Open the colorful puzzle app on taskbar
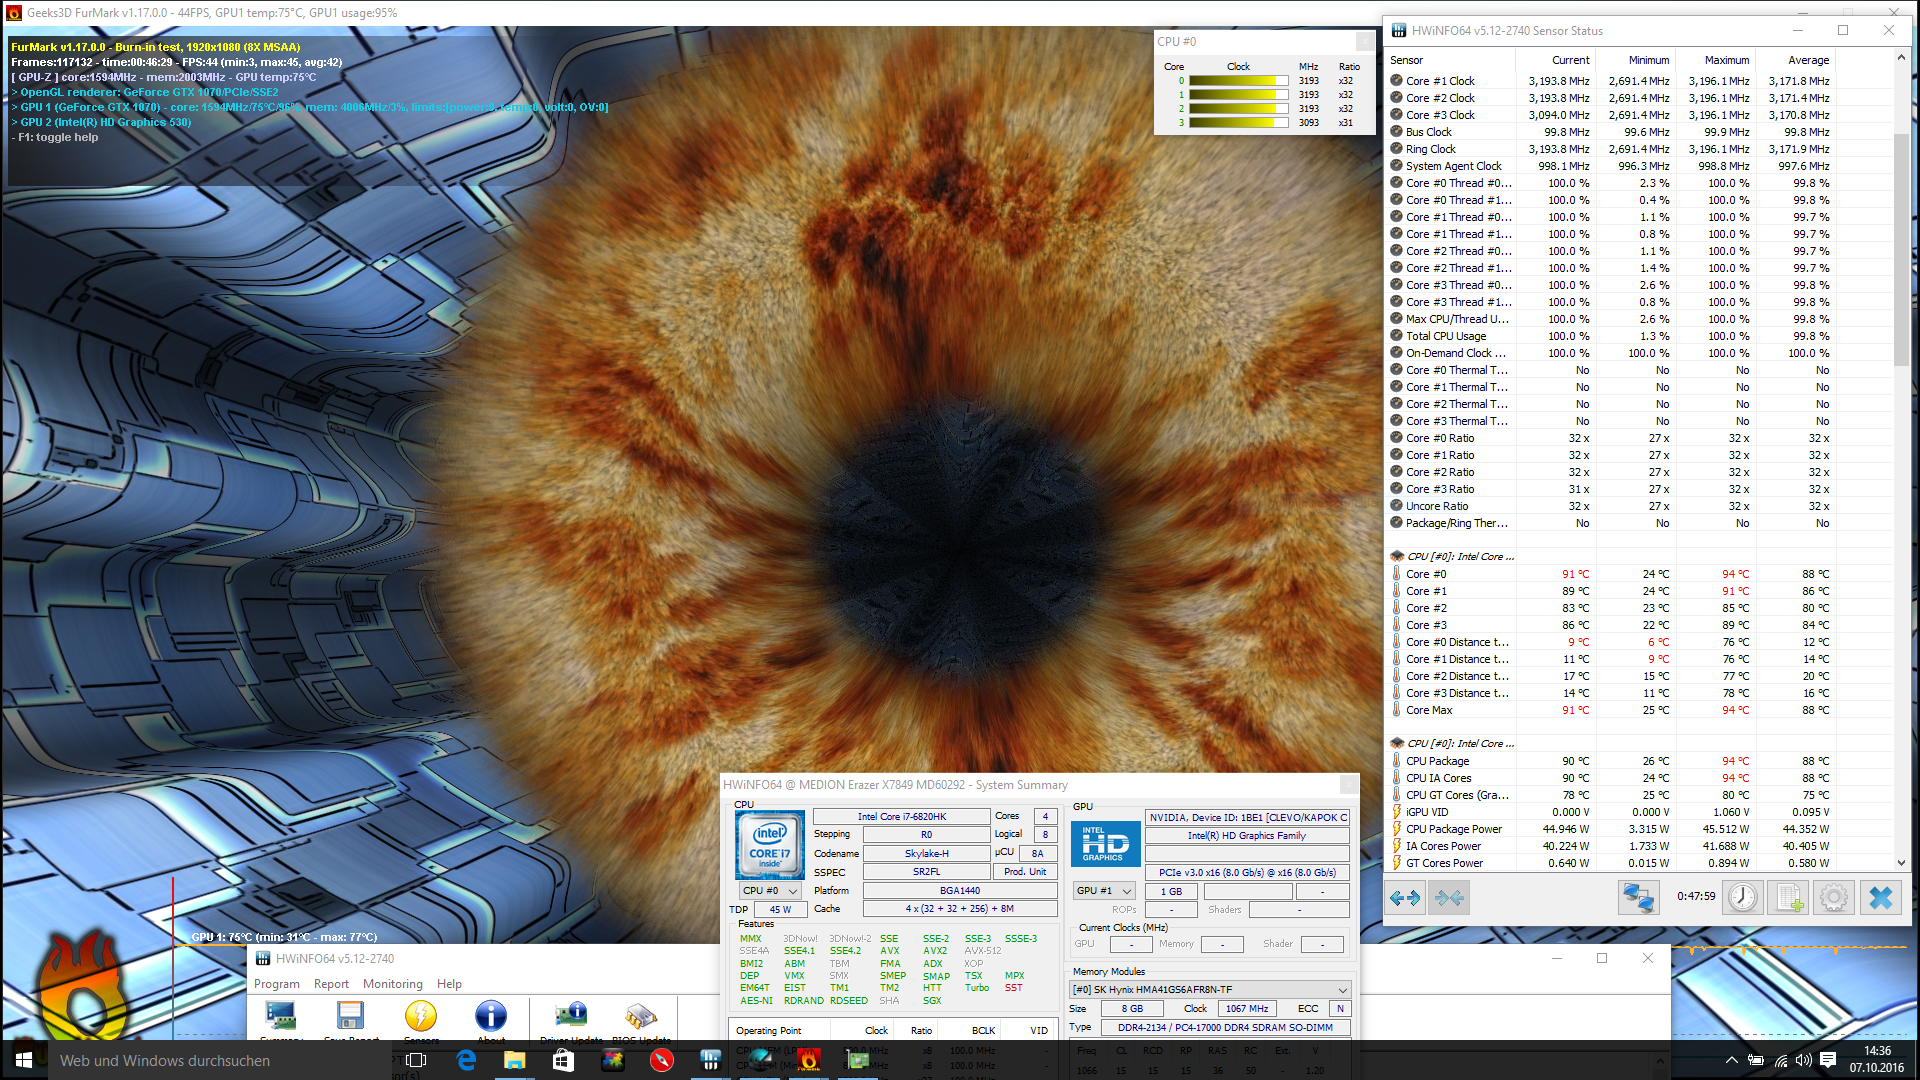1920x1080 pixels. pos(612,1060)
